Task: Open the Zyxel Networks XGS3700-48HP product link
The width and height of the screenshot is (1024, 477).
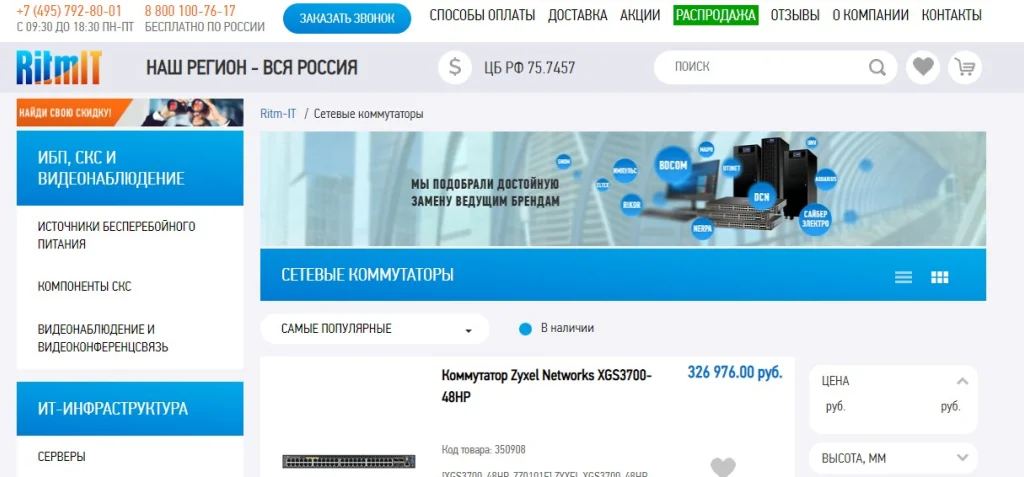Action: click(547, 386)
